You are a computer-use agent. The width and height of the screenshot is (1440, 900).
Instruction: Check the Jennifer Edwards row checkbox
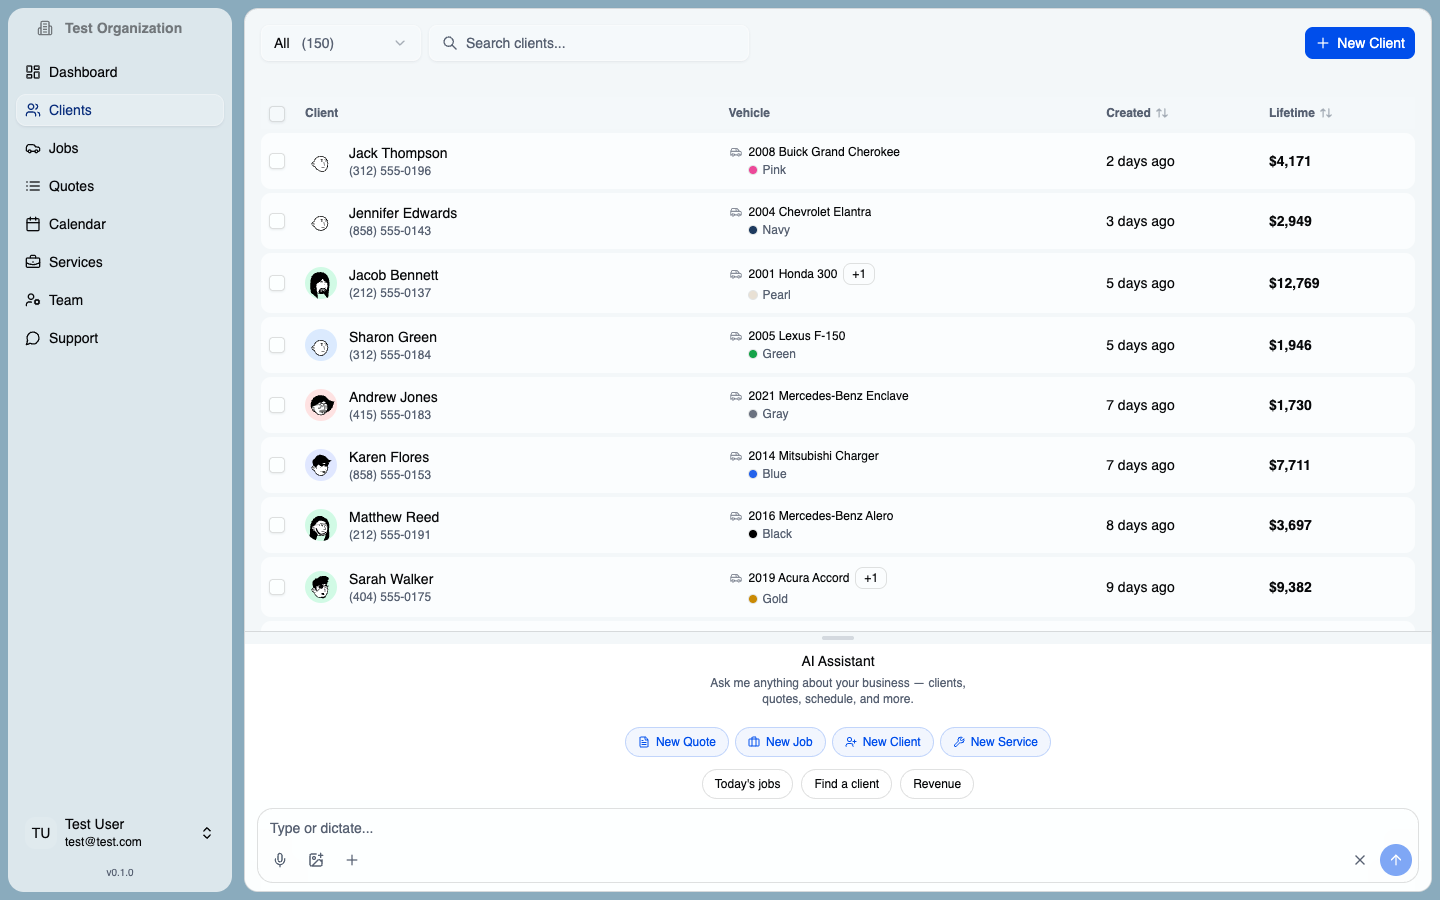277,221
